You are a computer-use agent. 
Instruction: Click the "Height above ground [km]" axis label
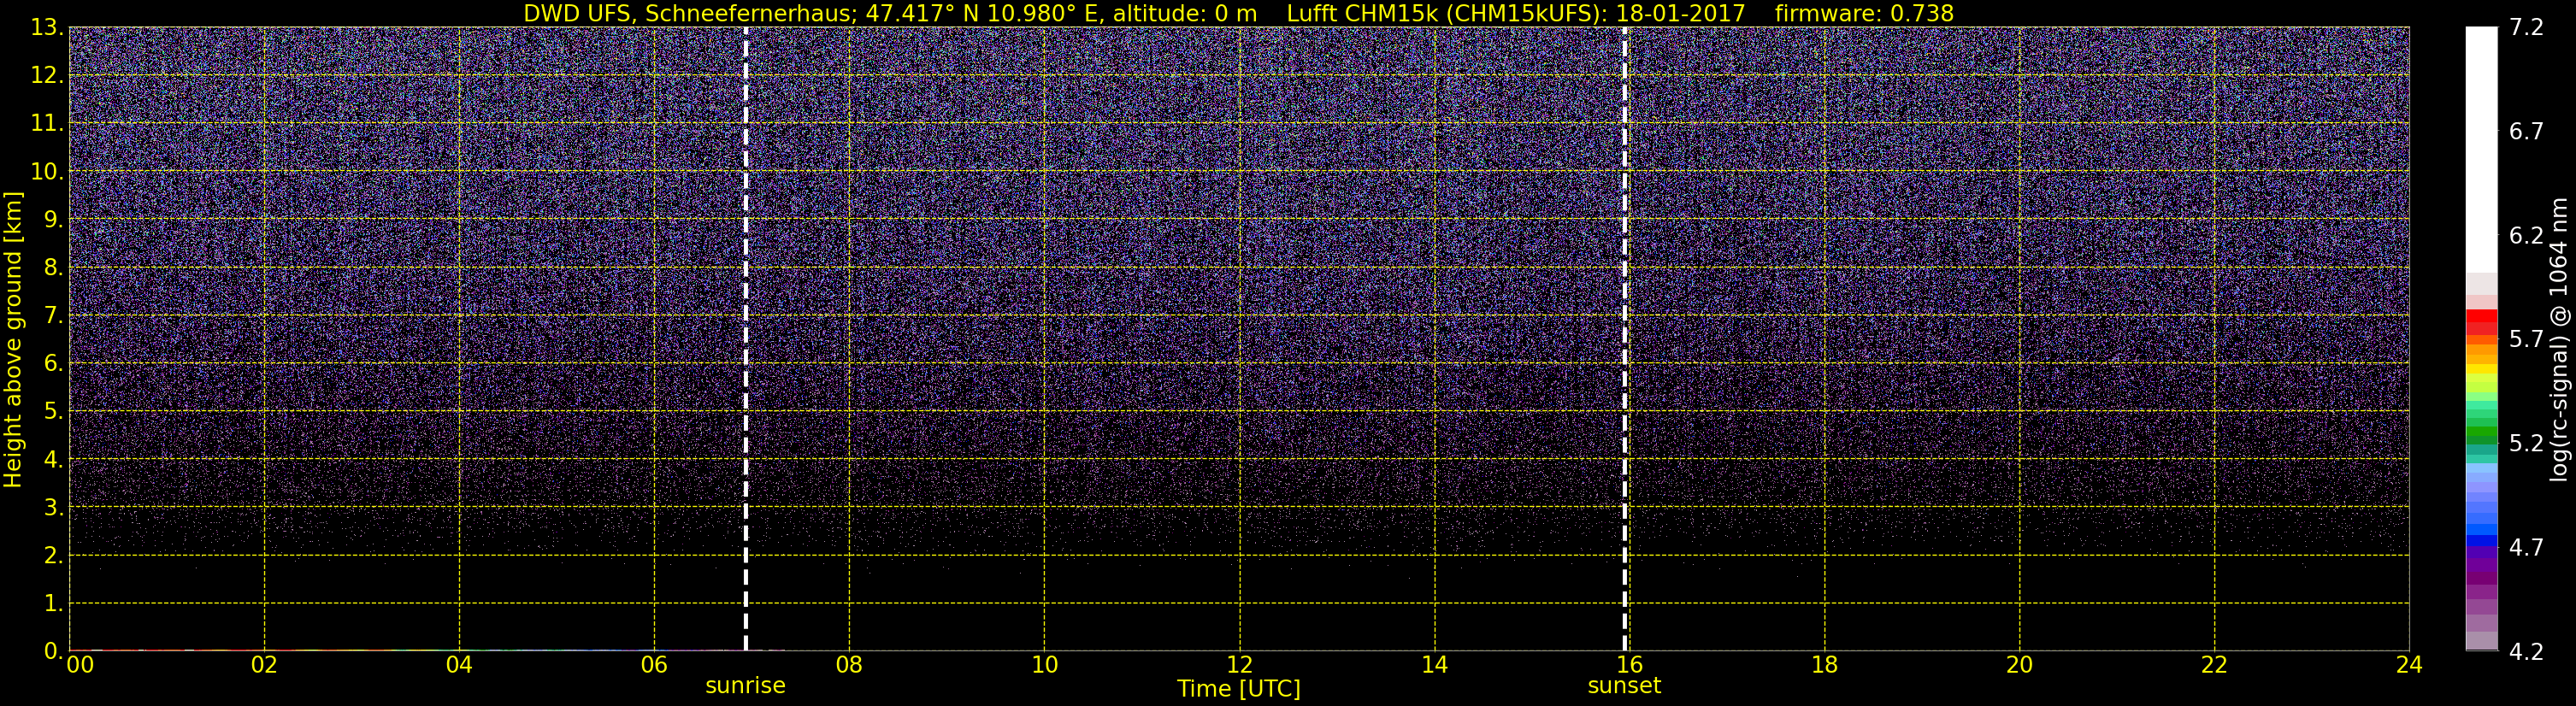[x=13, y=340]
